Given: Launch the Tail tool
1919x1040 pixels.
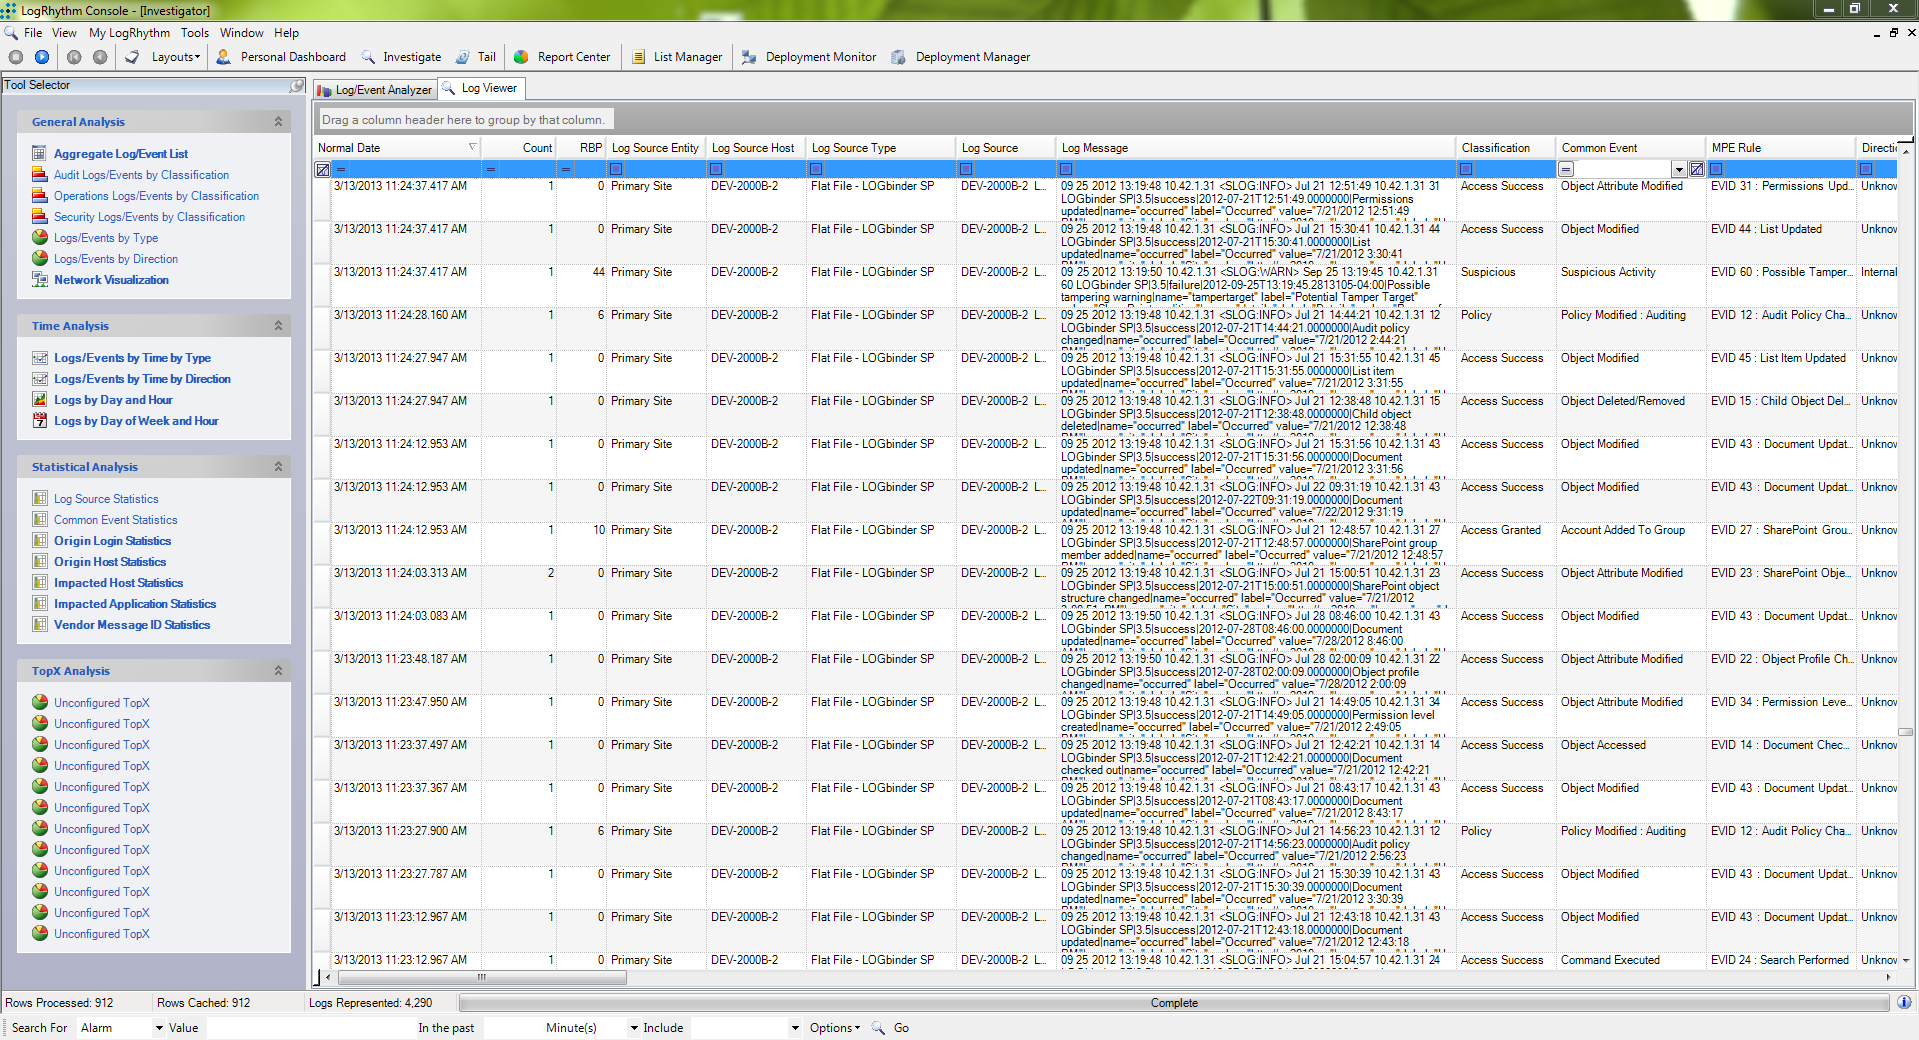Looking at the screenshot, I should [476, 57].
